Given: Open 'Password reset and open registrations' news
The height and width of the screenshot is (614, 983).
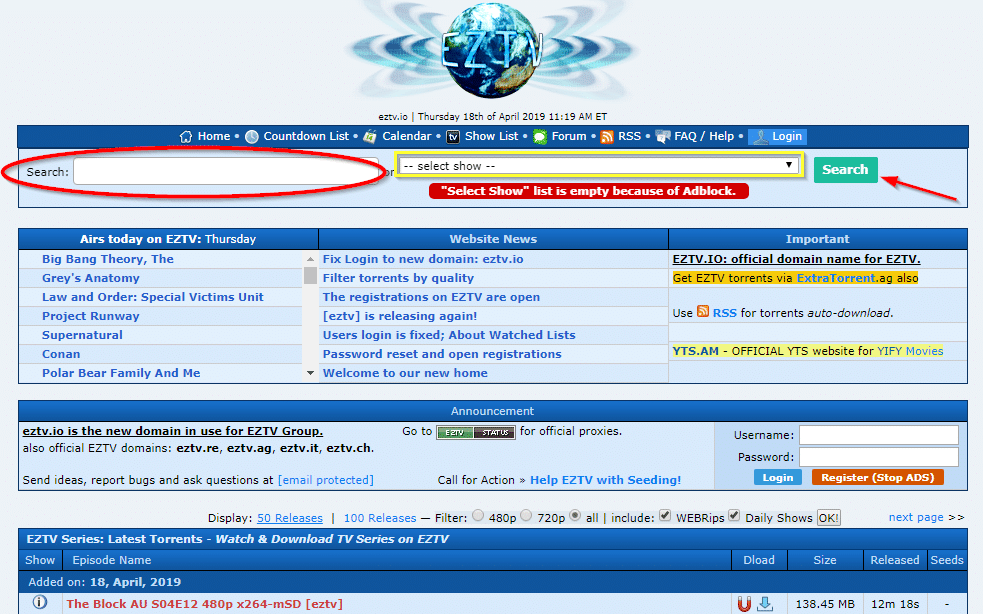Looking at the screenshot, I should click(442, 354).
